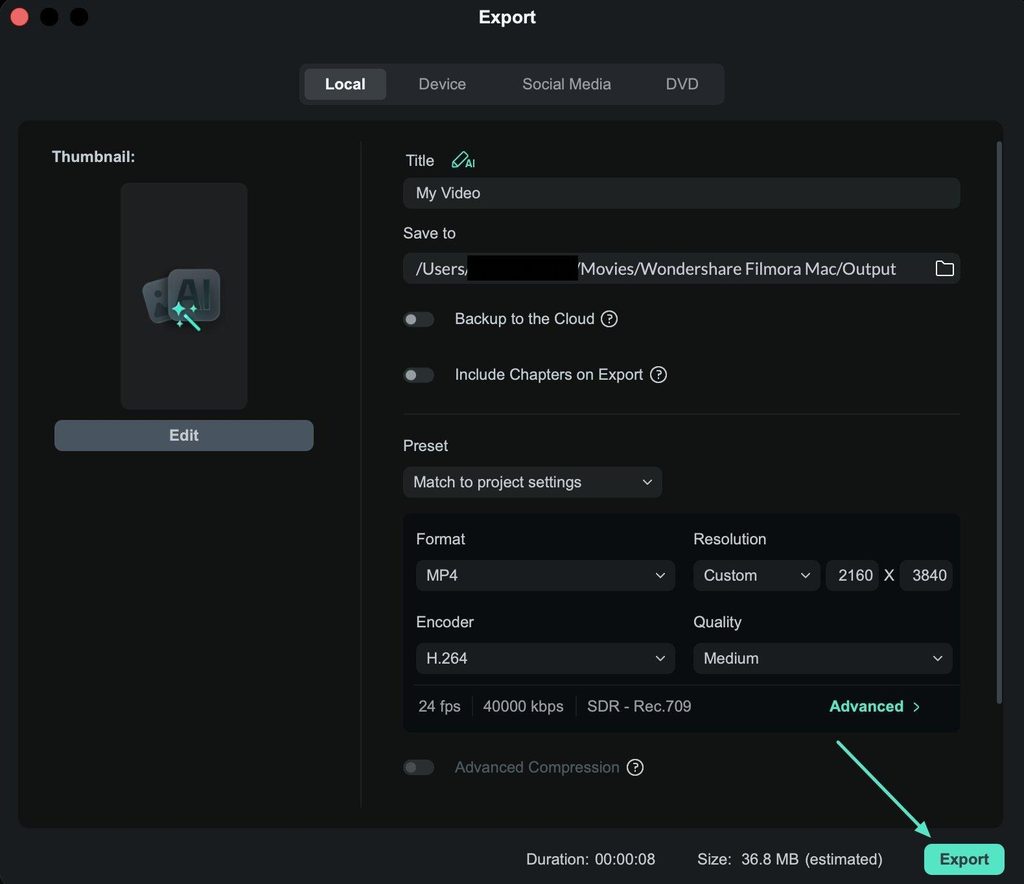Click the help icon beside Include Chapters on Export
Viewport: 1024px width, 884px height.
coord(658,375)
